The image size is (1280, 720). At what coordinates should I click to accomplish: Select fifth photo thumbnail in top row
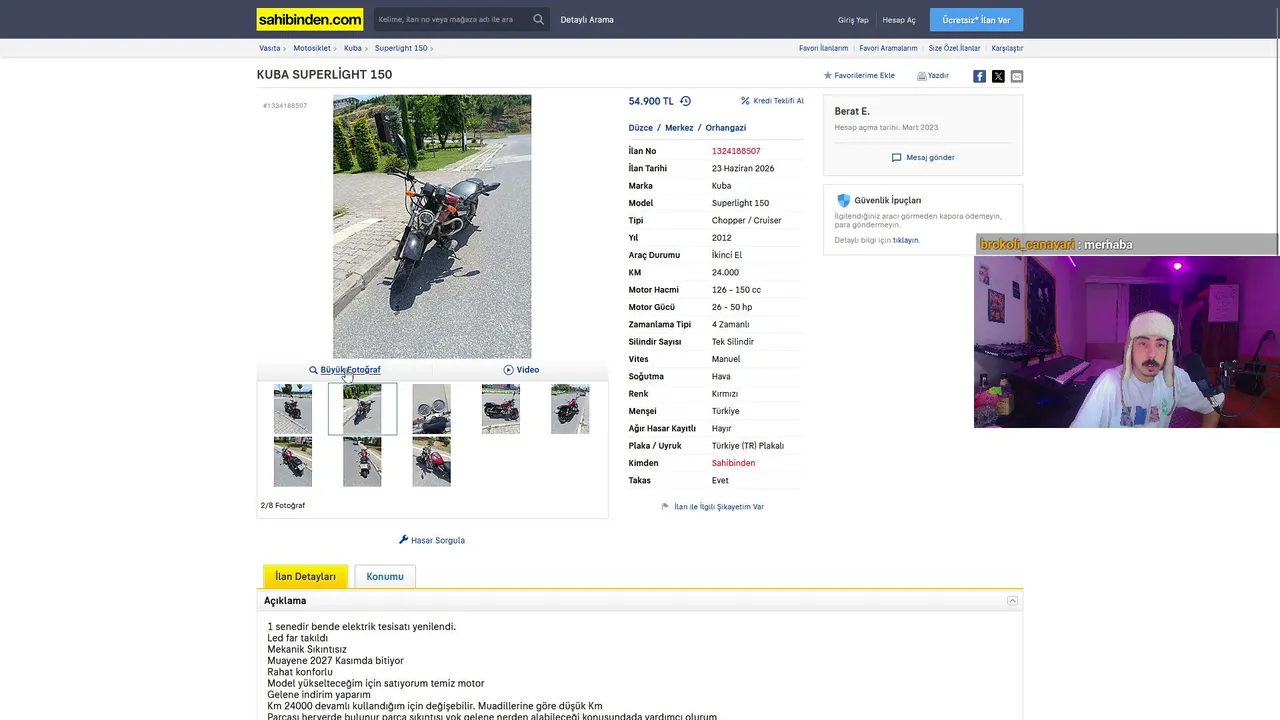pos(570,409)
